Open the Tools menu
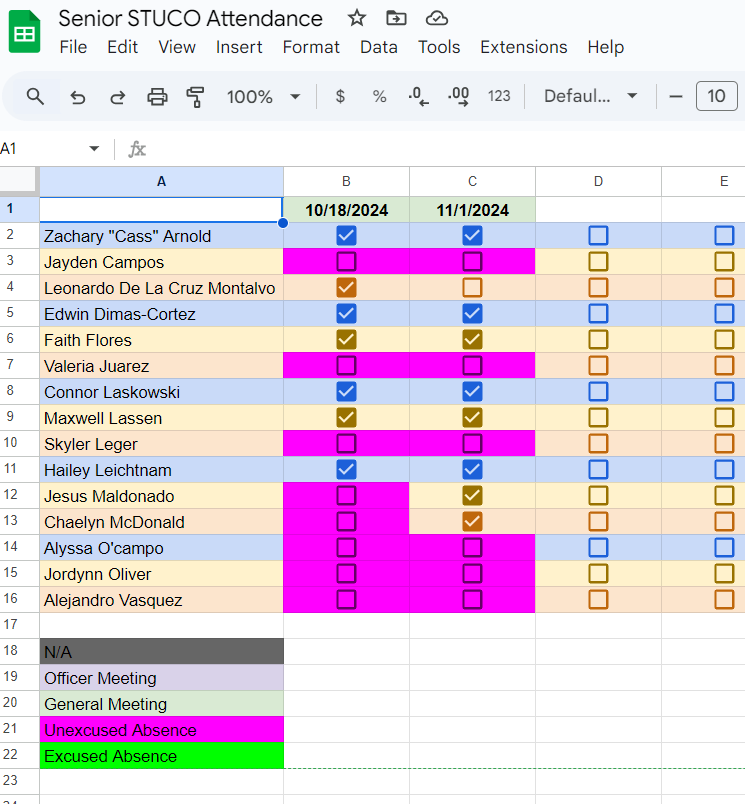Screen dimensions: 745x804 439,47
